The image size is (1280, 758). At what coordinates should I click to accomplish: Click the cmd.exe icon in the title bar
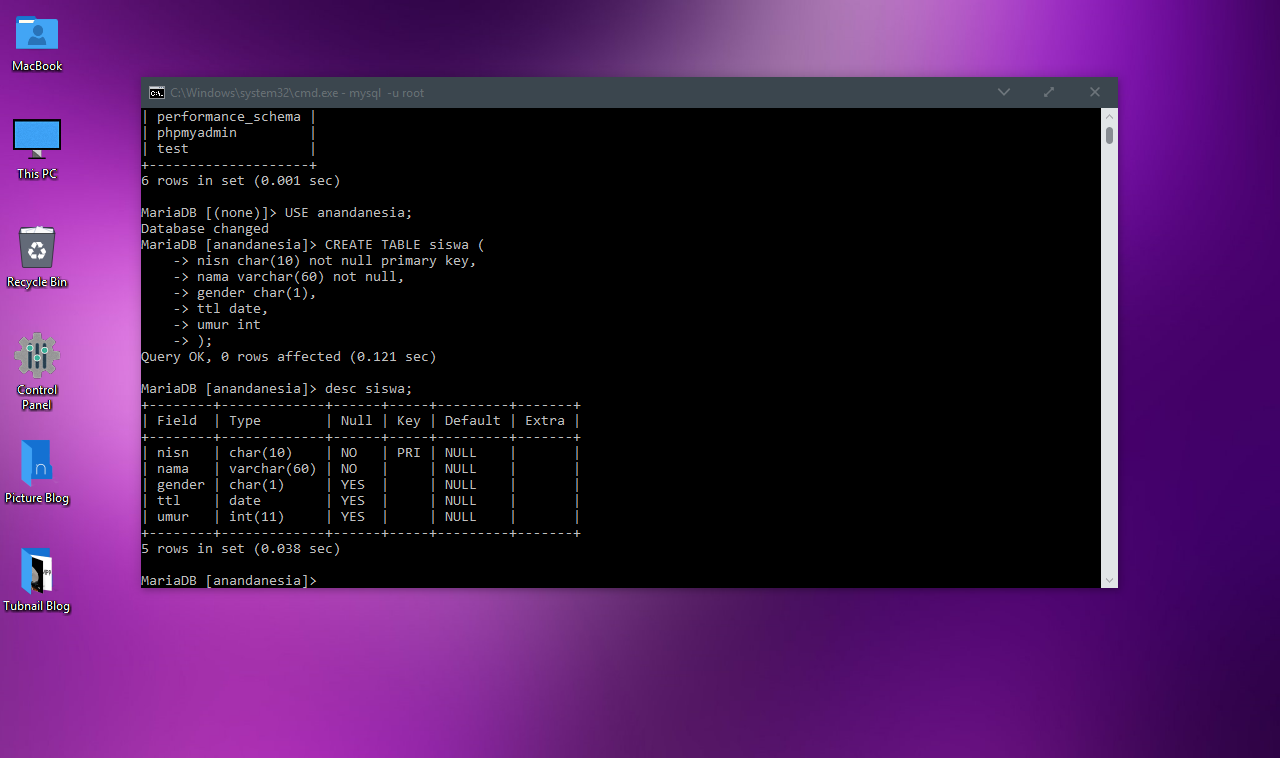click(156, 92)
